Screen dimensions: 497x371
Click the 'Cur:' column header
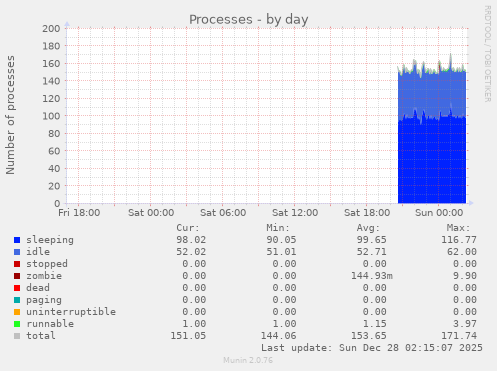(188, 228)
